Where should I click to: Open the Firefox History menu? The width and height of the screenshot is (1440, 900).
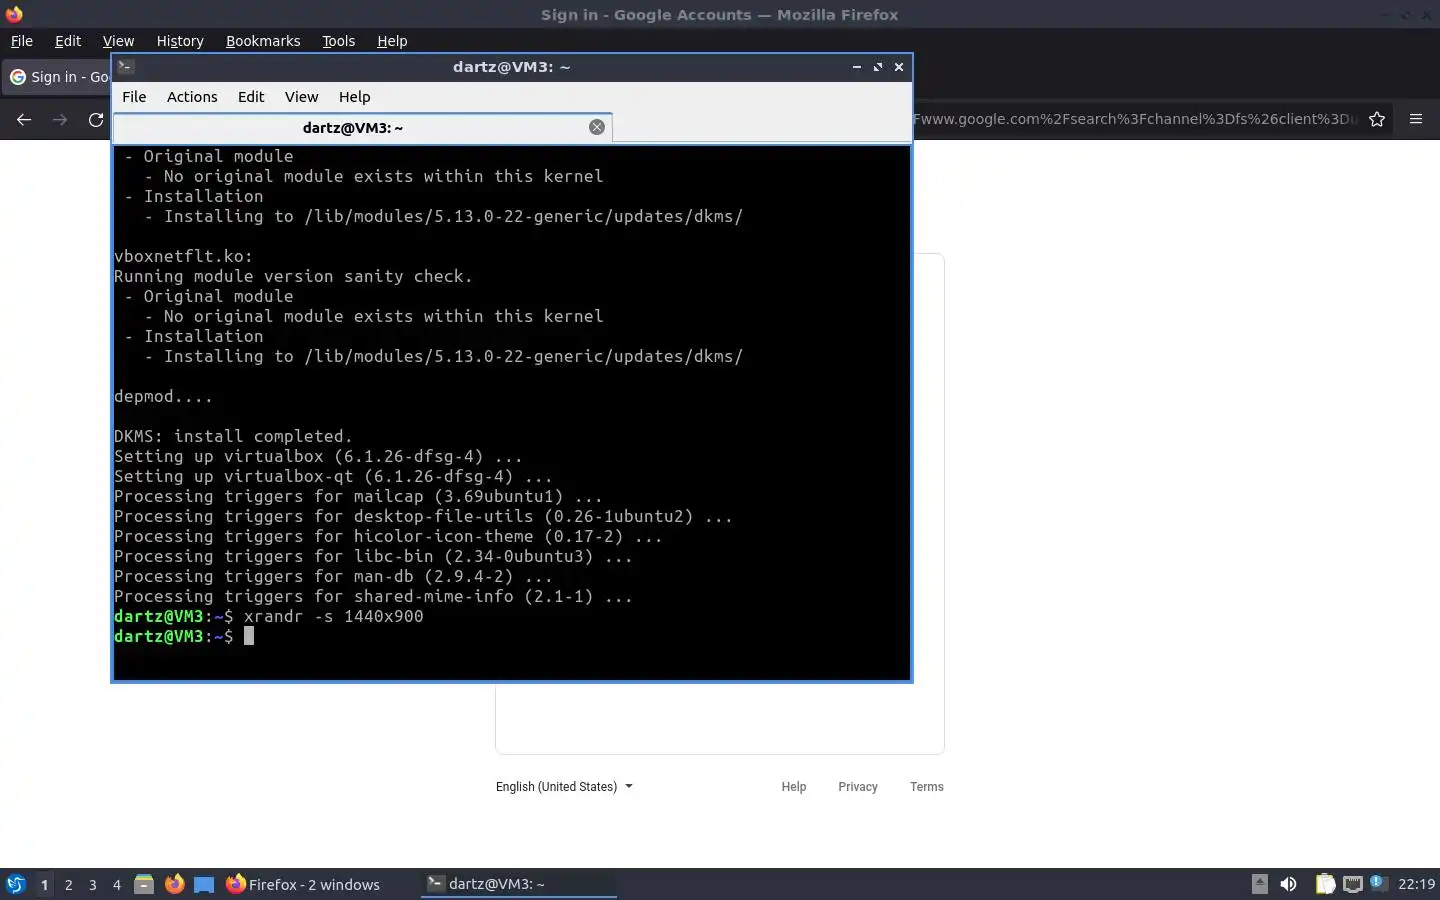(x=180, y=41)
